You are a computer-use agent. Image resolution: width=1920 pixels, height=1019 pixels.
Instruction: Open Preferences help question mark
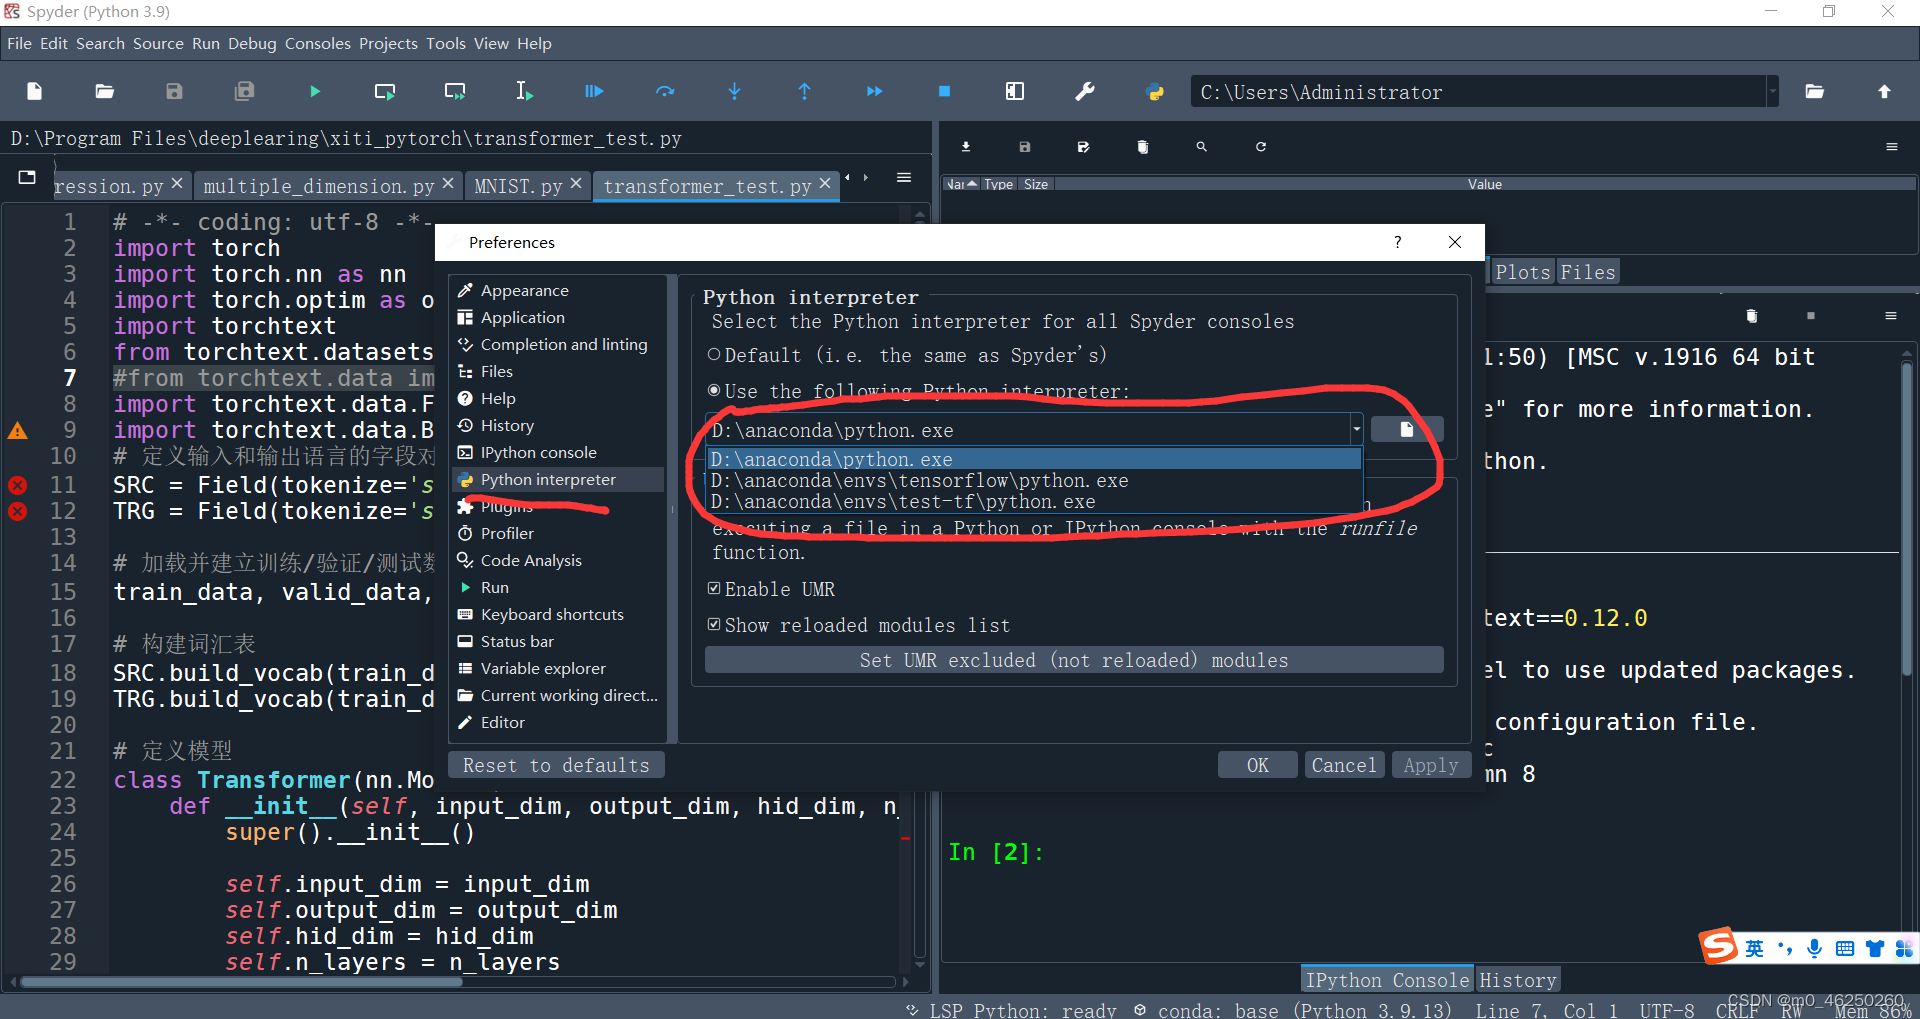(x=1398, y=242)
